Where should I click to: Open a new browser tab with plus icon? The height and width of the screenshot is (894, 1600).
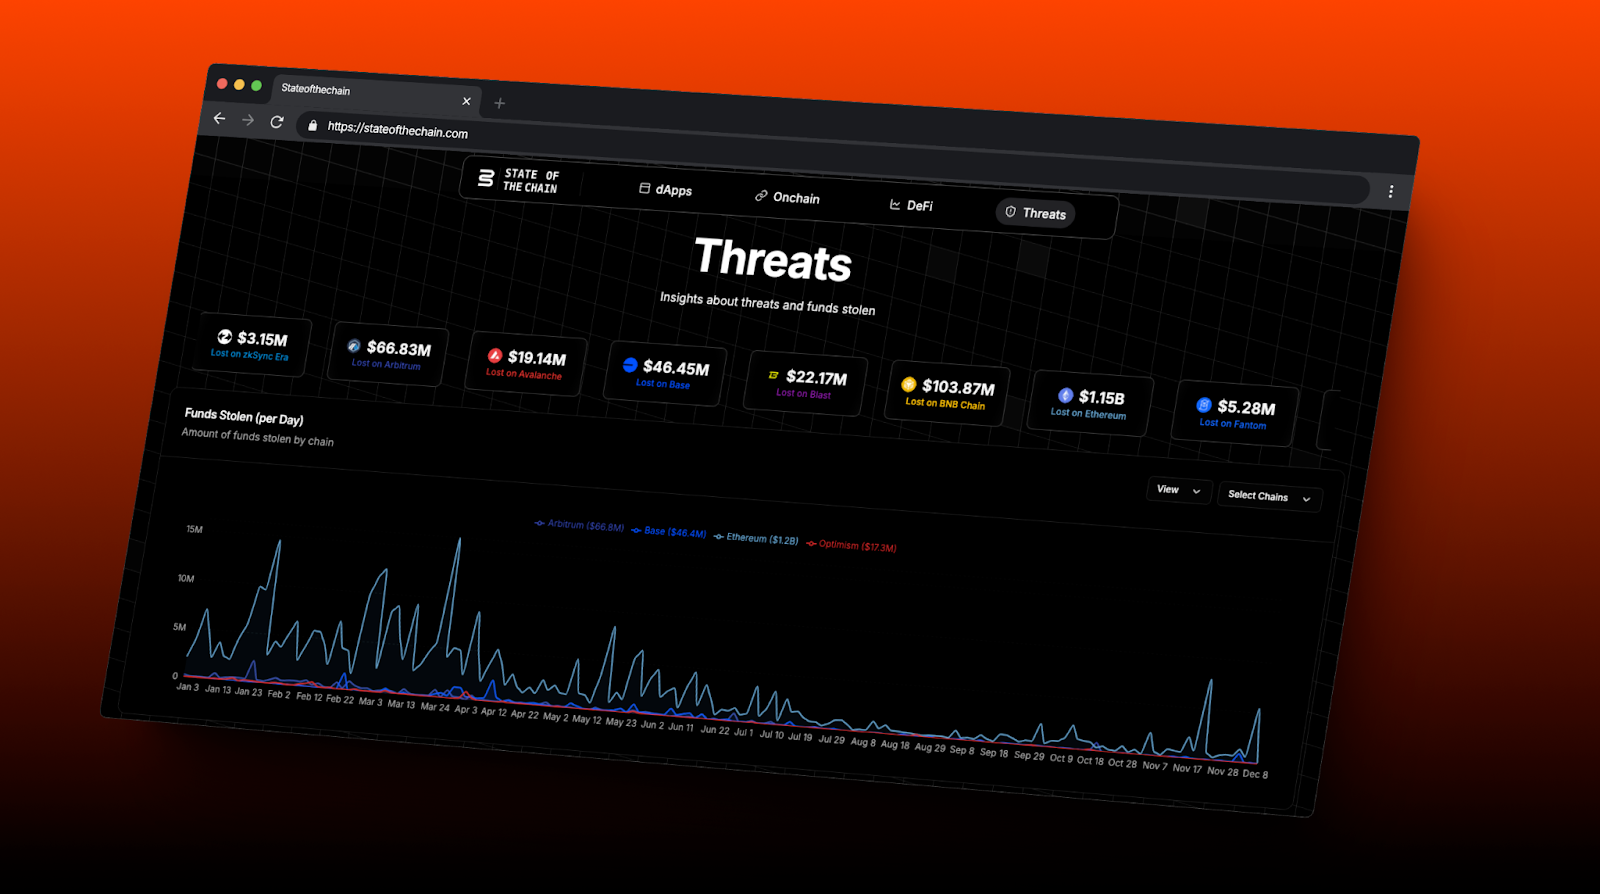(499, 103)
